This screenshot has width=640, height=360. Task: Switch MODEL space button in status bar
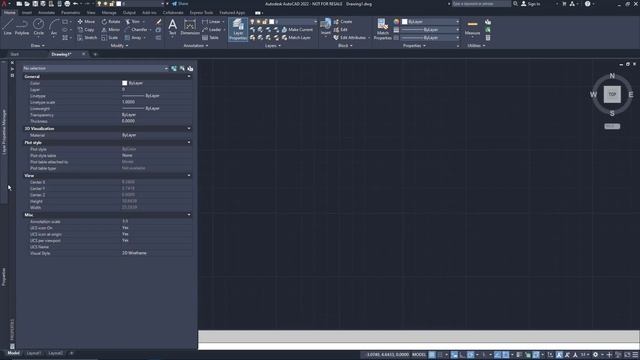tap(419, 355)
